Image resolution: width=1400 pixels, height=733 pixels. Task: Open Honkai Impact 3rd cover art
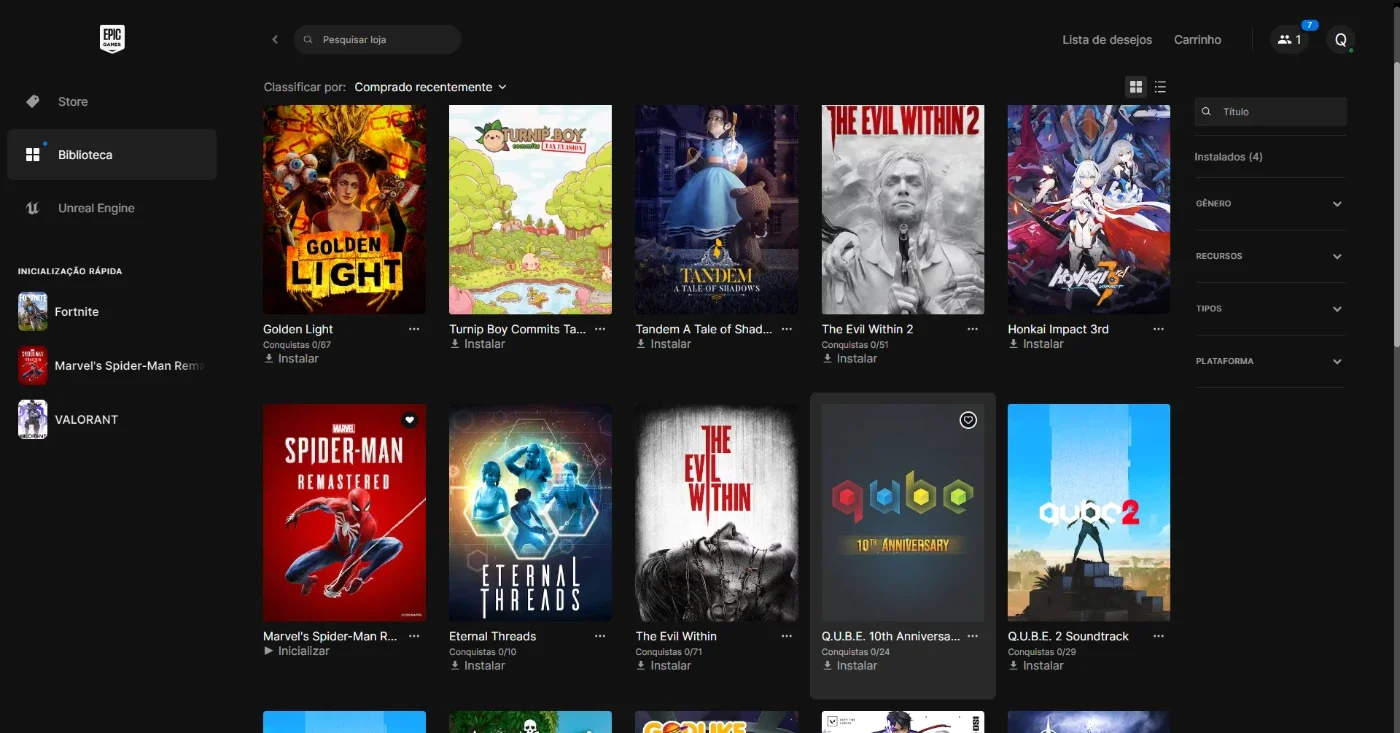pos(1089,210)
